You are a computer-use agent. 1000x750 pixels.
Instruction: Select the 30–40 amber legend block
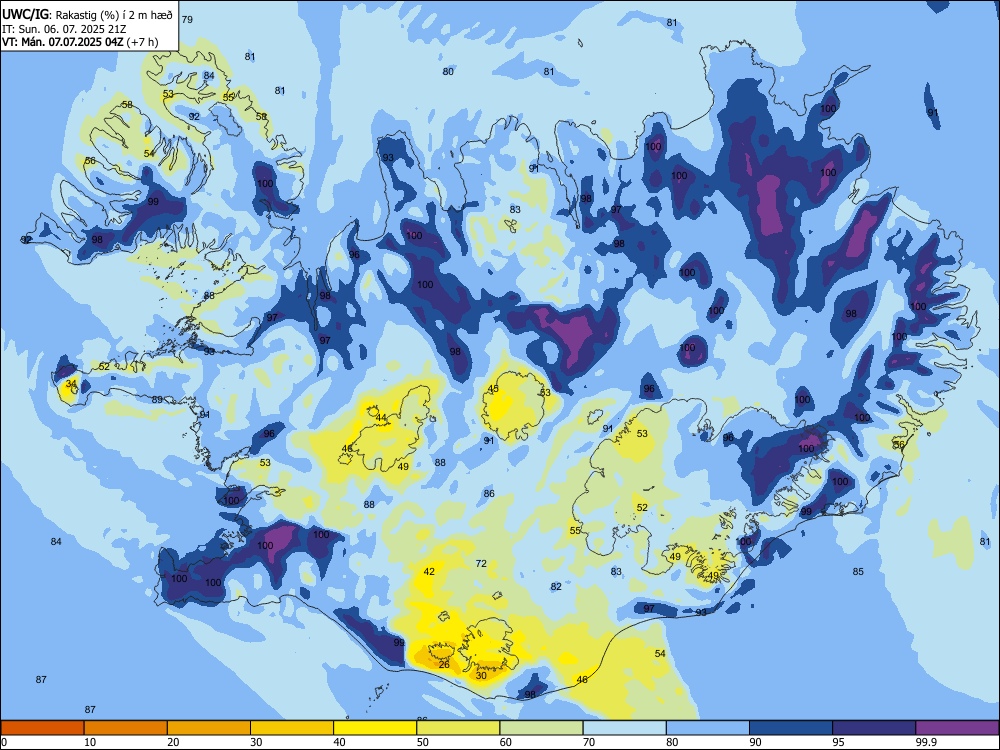[x=292, y=728]
